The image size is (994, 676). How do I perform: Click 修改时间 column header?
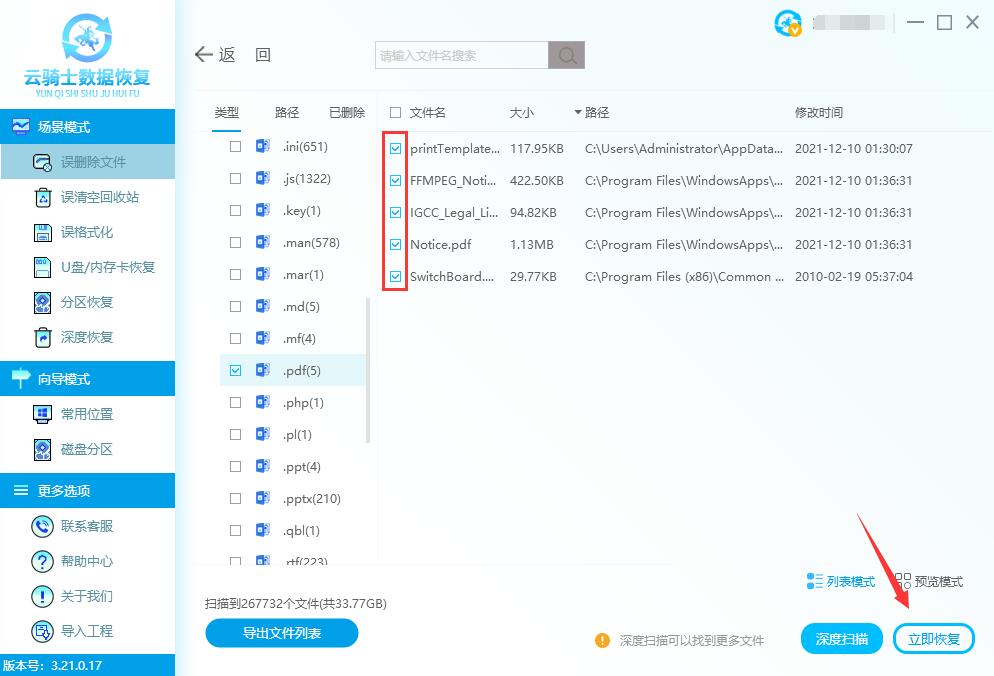coord(819,112)
